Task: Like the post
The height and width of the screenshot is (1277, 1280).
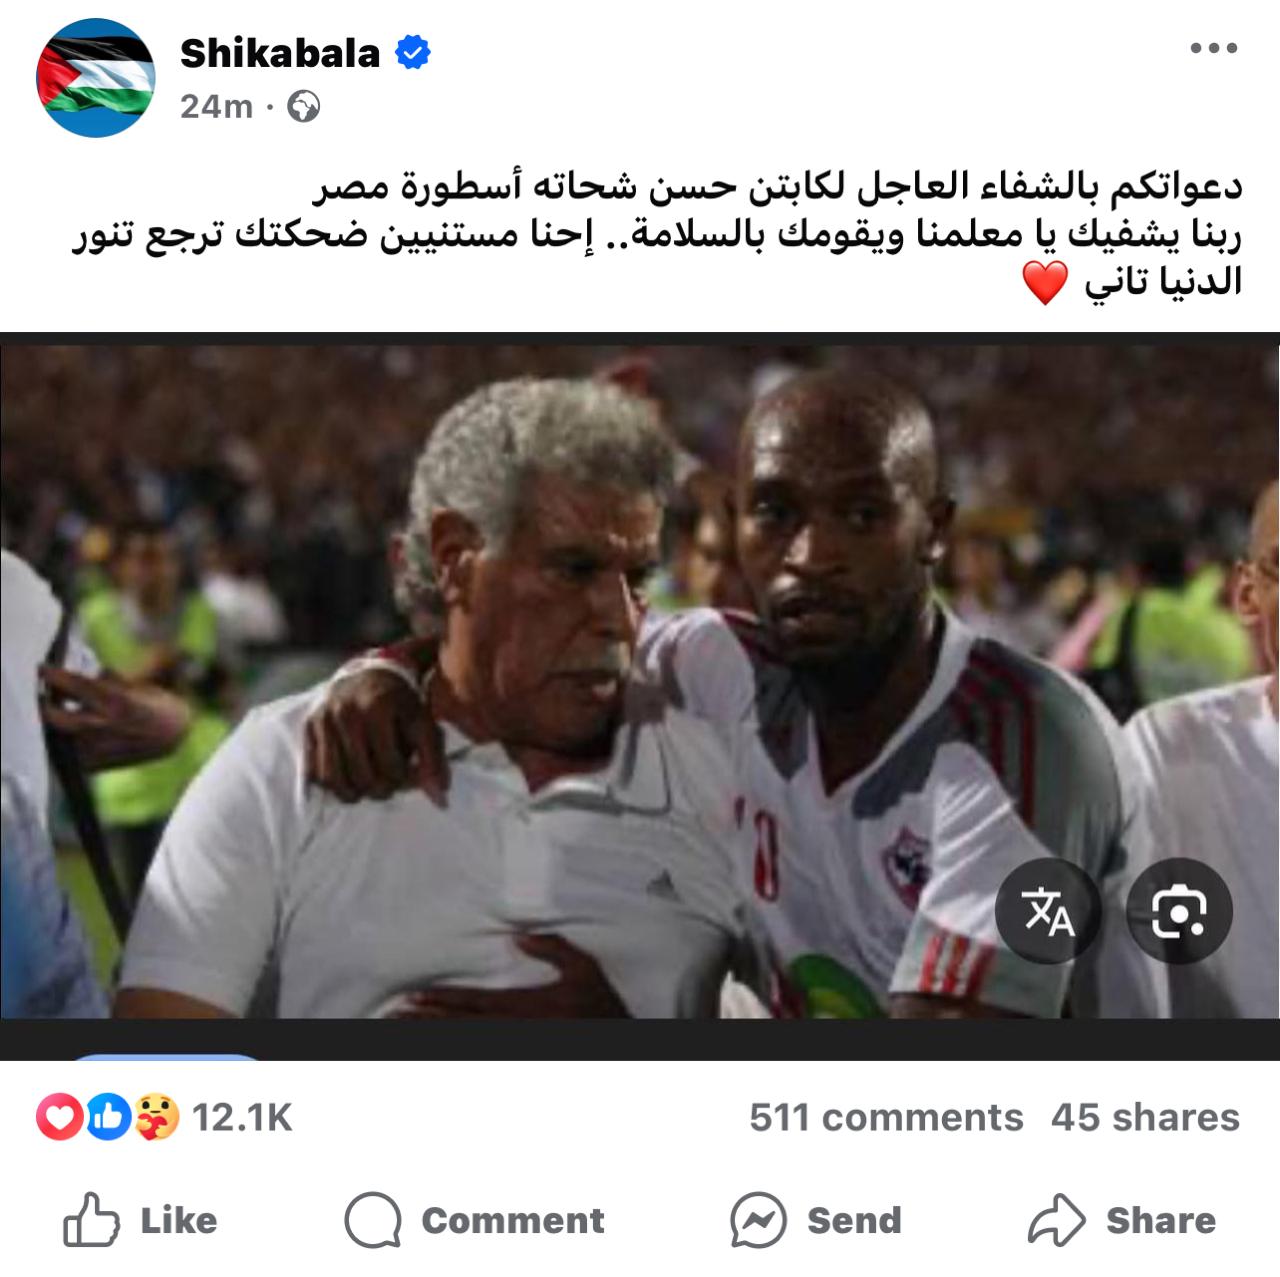Action: click(140, 1220)
